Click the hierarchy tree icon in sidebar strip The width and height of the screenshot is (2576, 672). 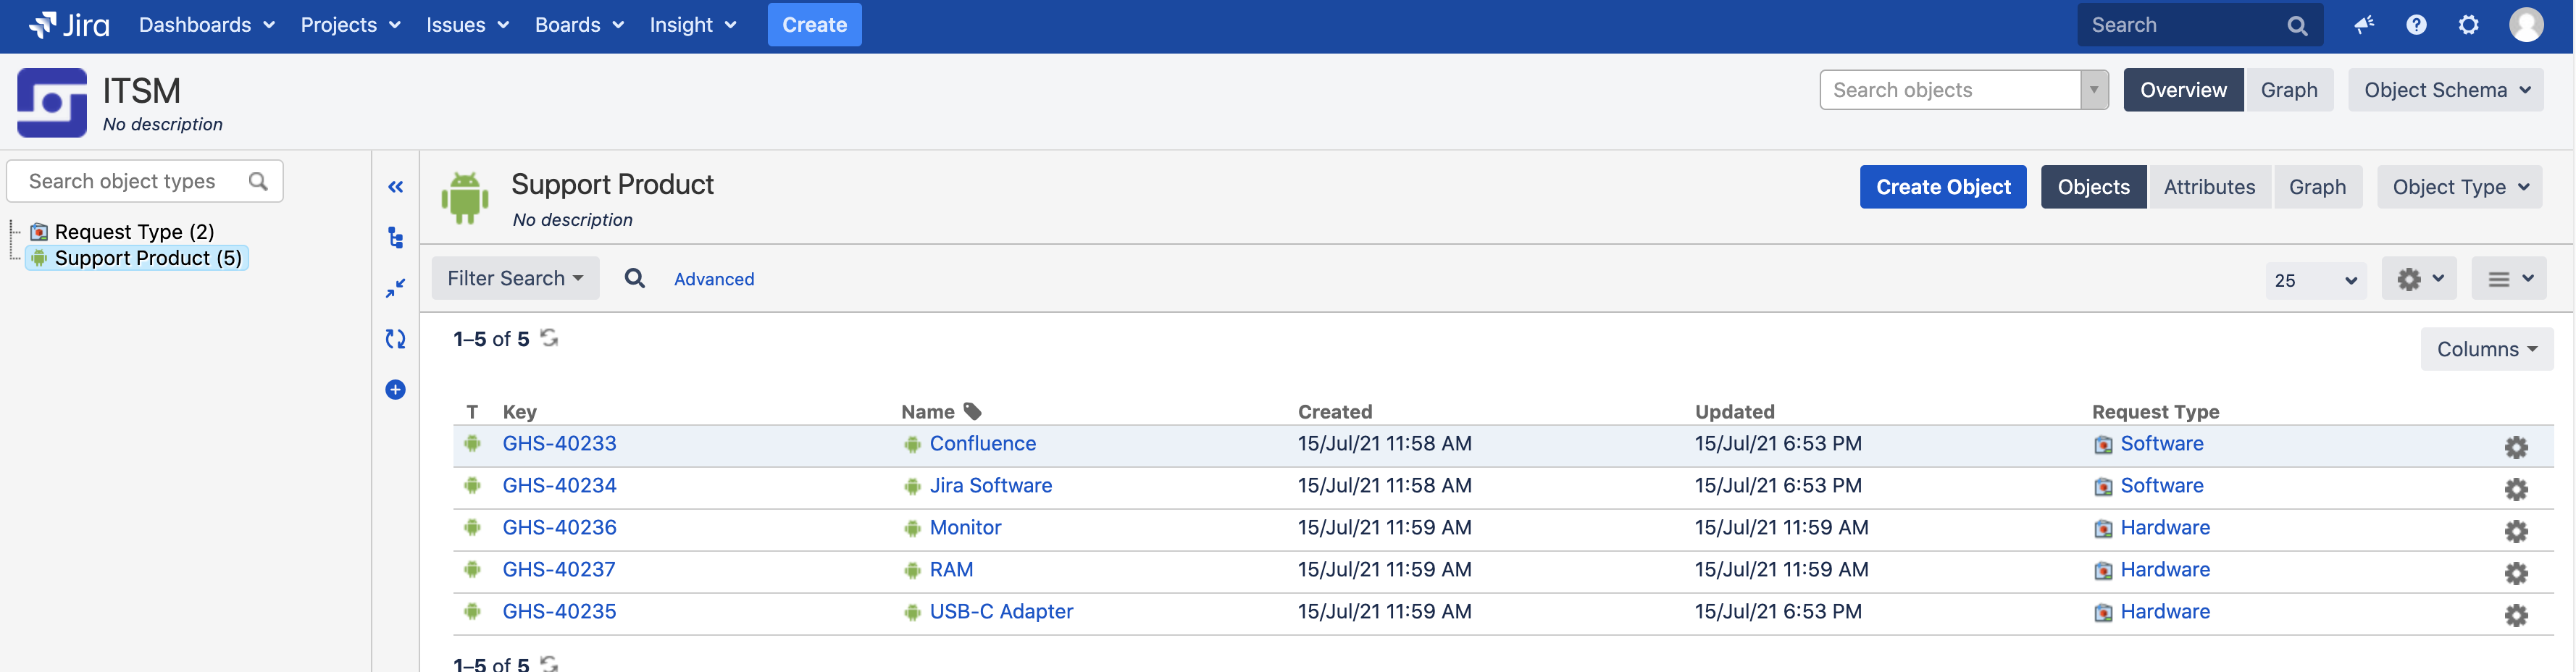click(x=396, y=238)
